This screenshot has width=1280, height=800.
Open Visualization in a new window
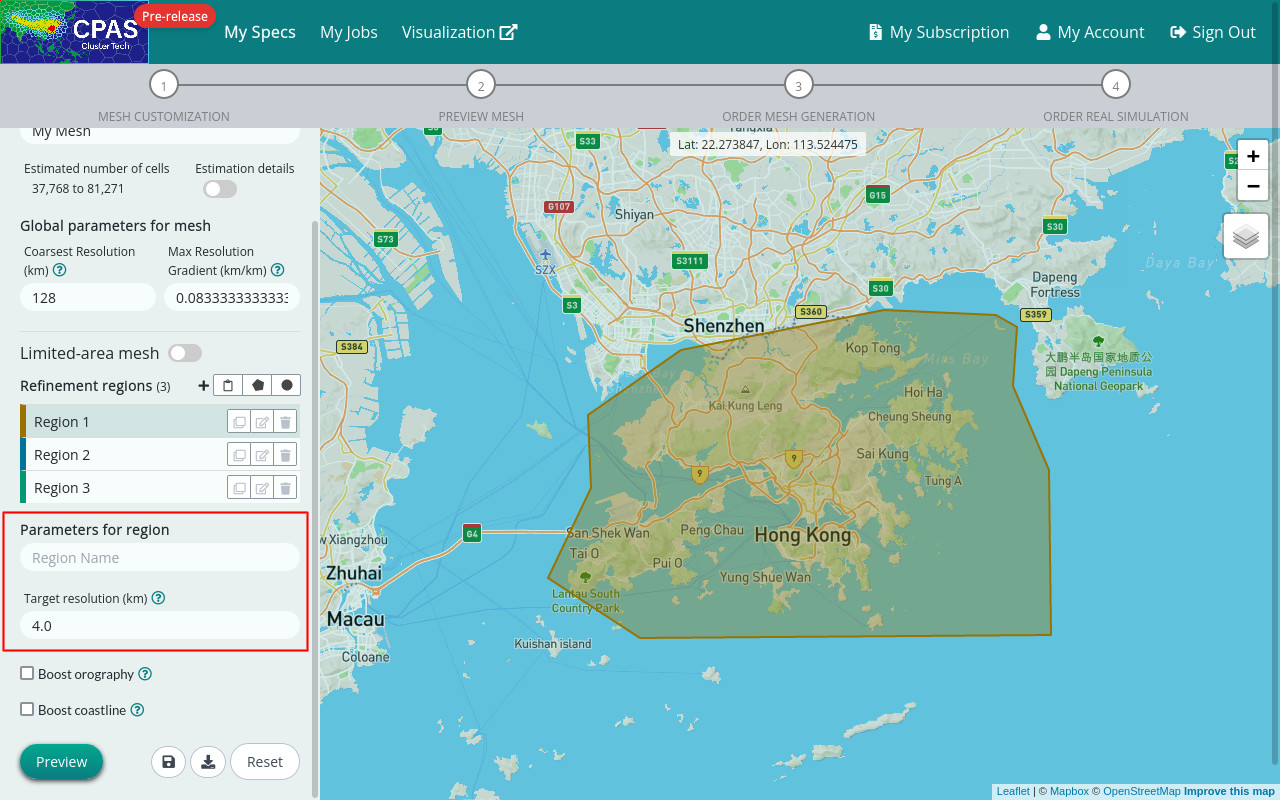click(x=460, y=32)
